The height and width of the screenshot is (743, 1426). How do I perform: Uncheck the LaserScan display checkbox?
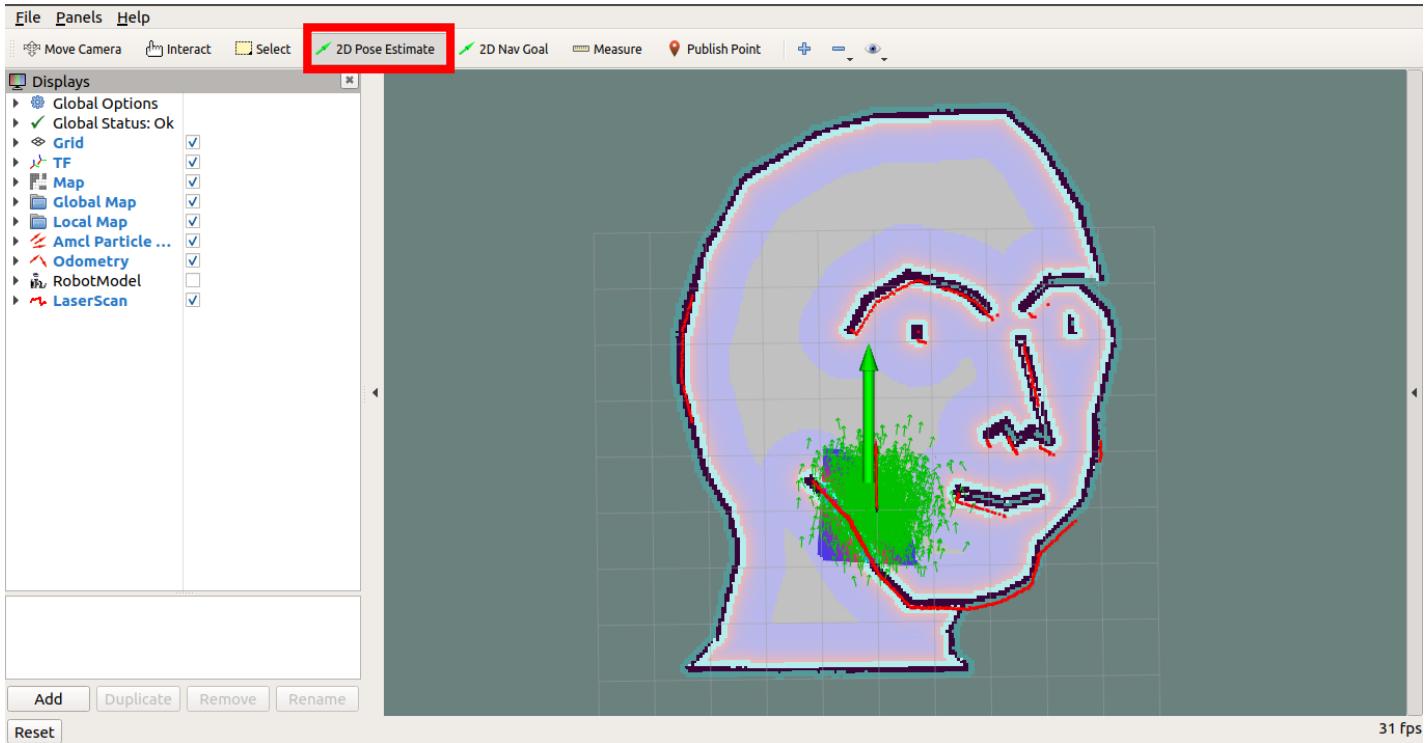tap(194, 300)
